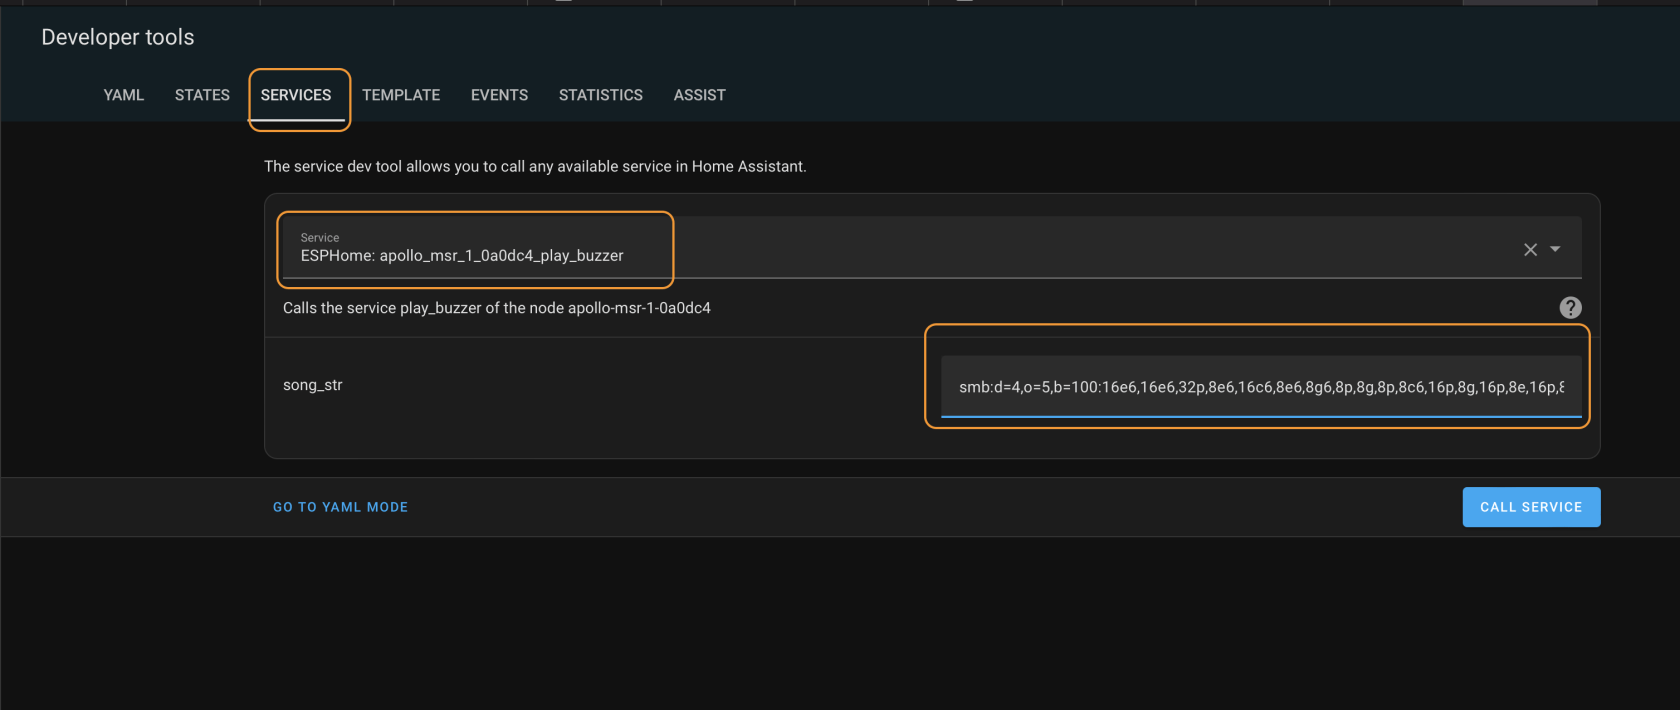Switch to the ASSIST tab
Image resolution: width=1680 pixels, height=710 pixels.
pyautogui.click(x=699, y=95)
